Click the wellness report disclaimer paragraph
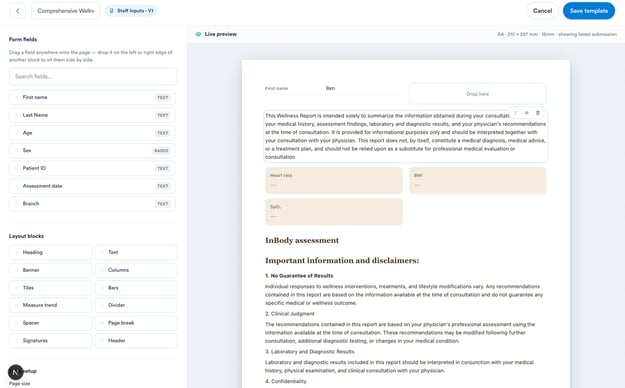The image size is (625, 388). pos(405,136)
